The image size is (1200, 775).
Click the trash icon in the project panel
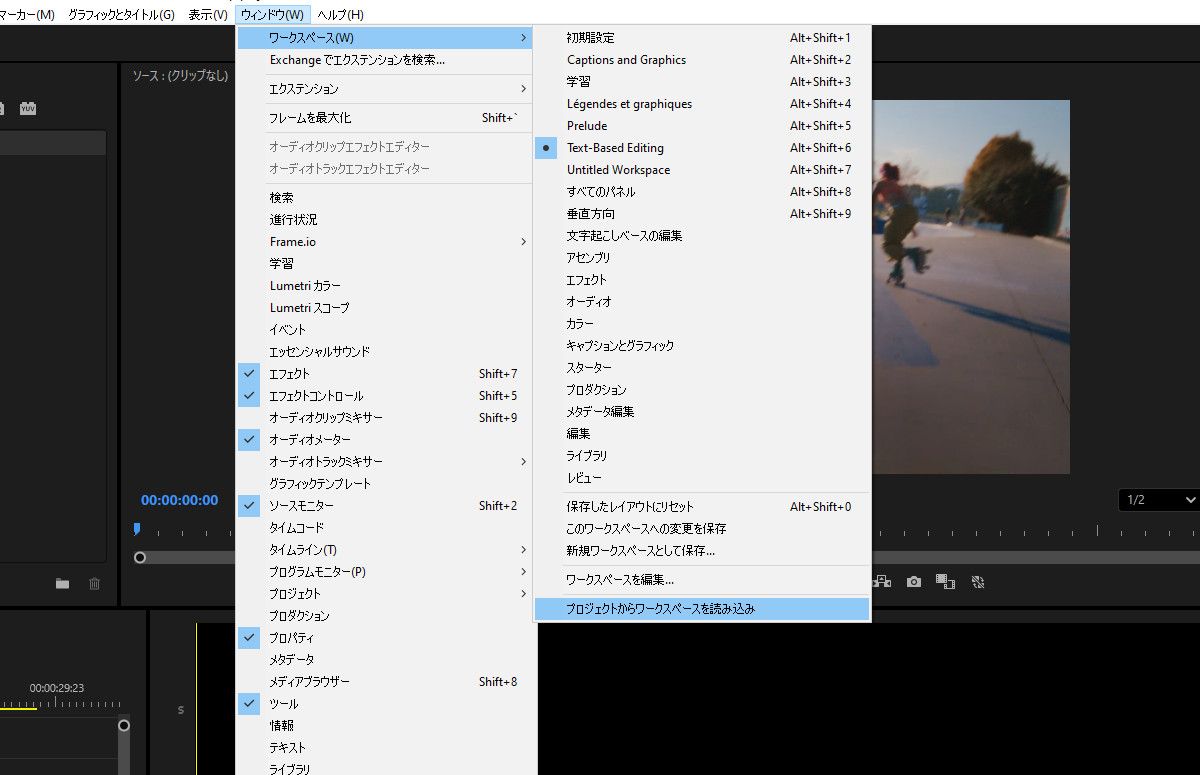click(x=94, y=583)
